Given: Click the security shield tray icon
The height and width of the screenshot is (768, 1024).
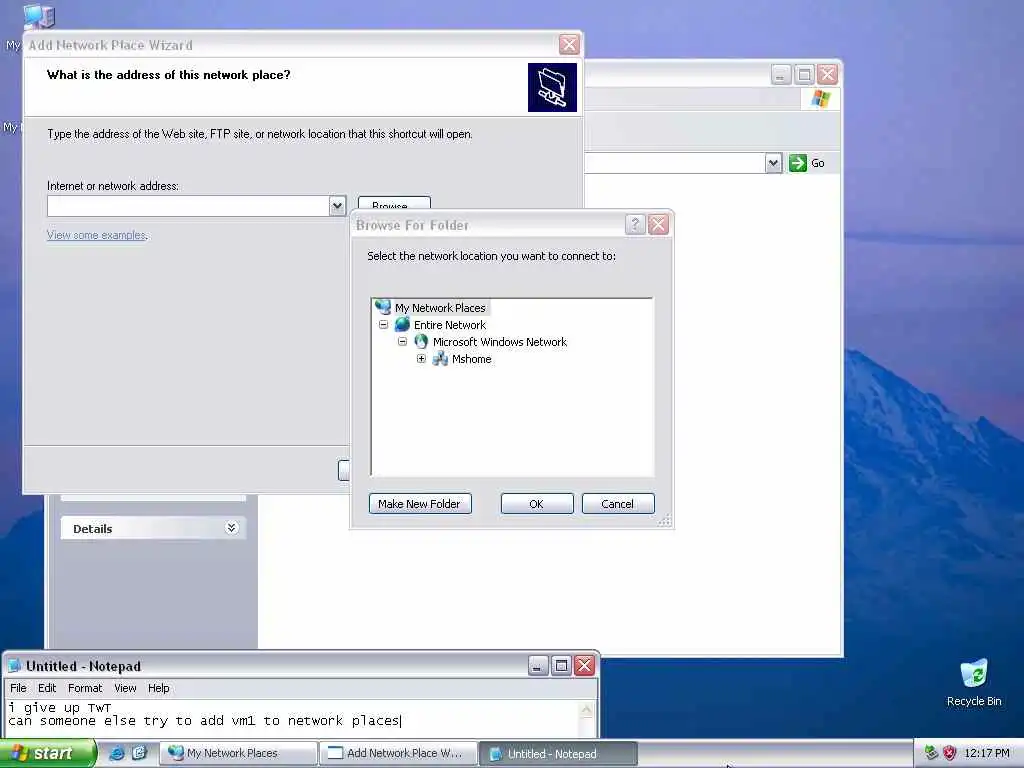Looking at the screenshot, I should tap(950, 753).
